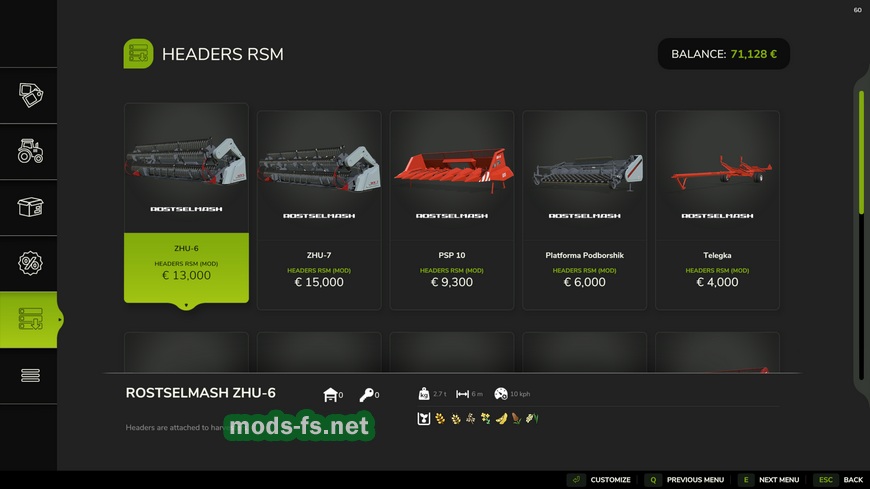Select the PSP 10 header card

point(452,210)
